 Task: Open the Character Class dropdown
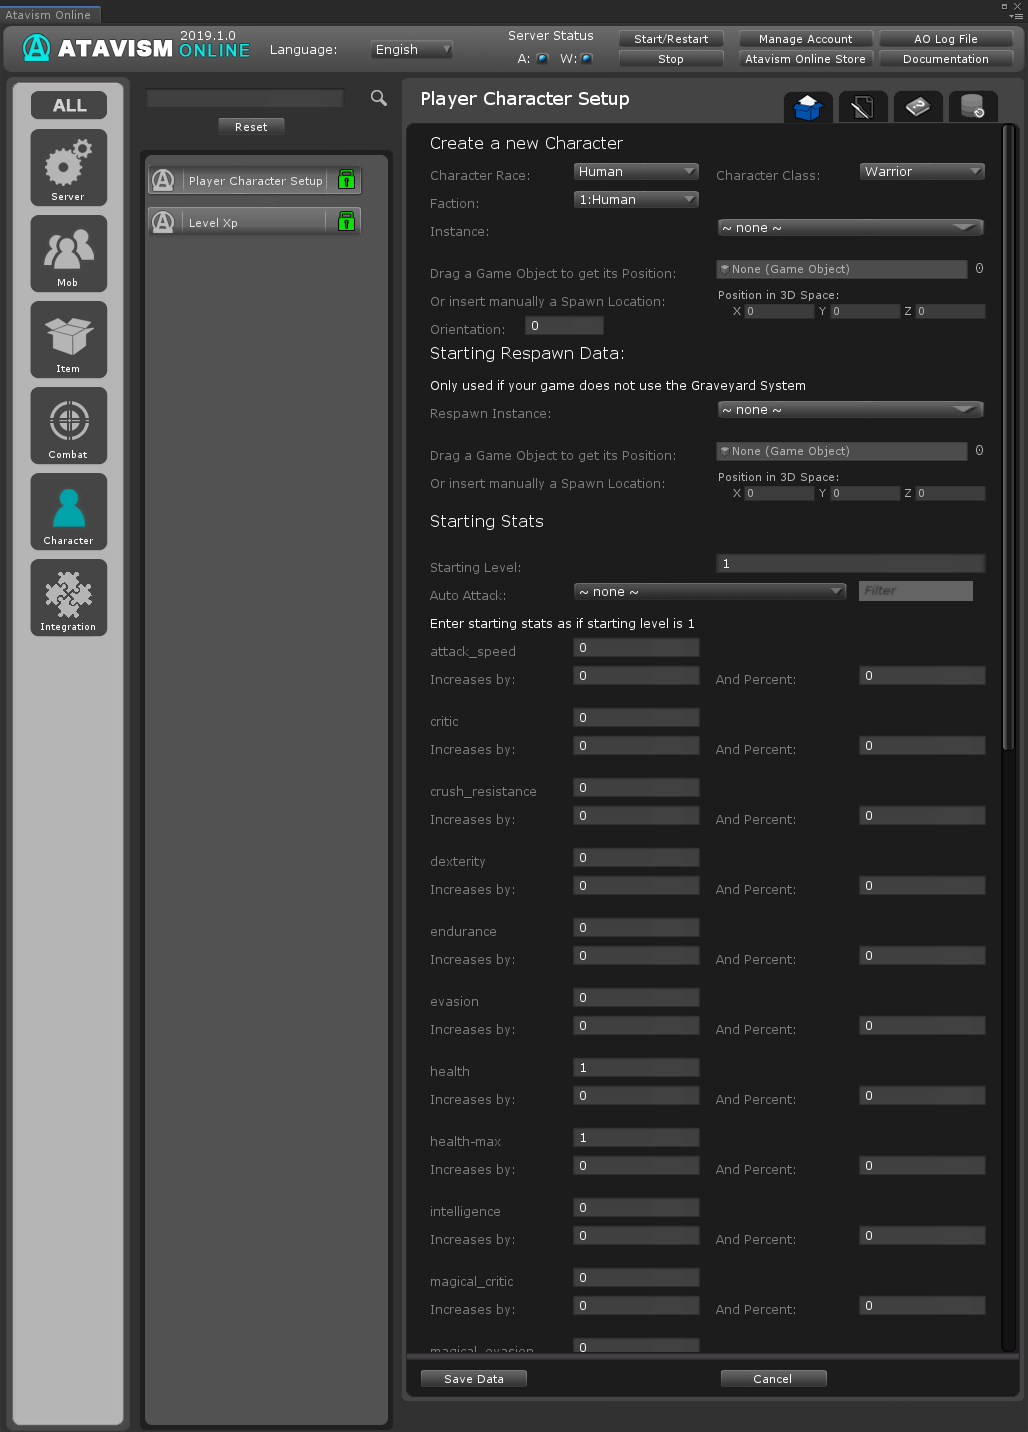coord(922,172)
